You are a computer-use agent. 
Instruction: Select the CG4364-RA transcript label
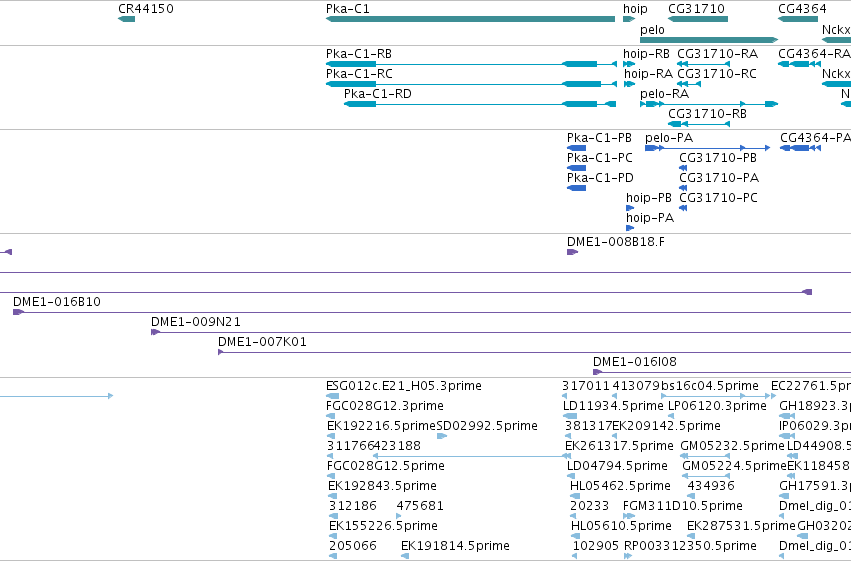pyautogui.click(x=814, y=54)
